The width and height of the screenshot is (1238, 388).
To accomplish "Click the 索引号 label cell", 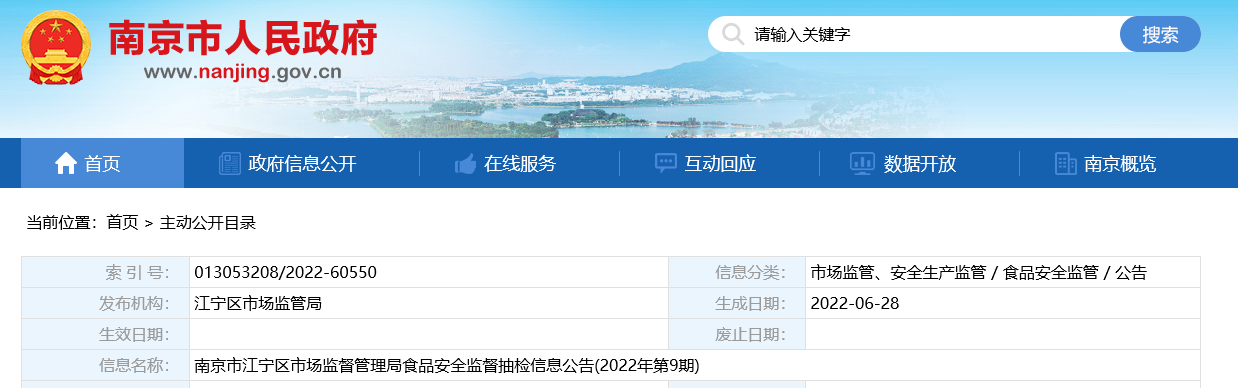I will click(x=105, y=272).
